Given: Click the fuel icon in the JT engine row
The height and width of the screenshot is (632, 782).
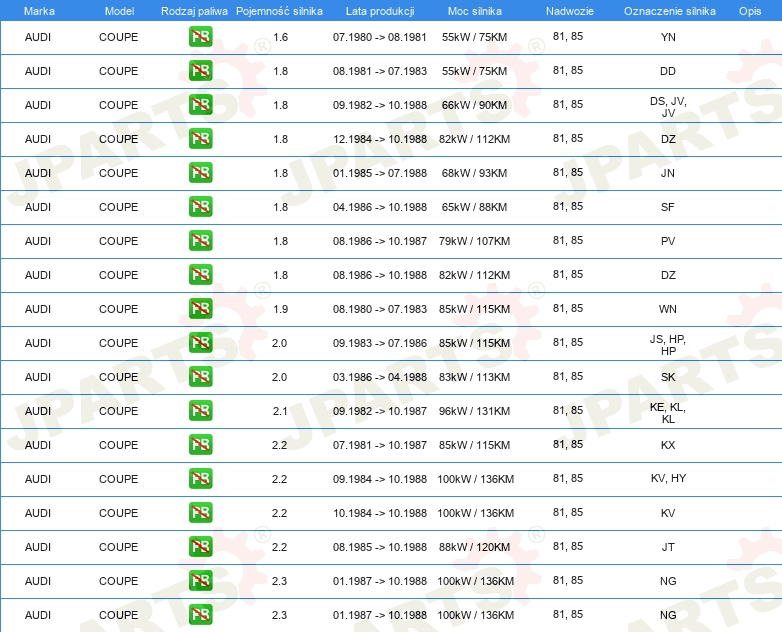Looking at the screenshot, I should (x=200, y=546).
